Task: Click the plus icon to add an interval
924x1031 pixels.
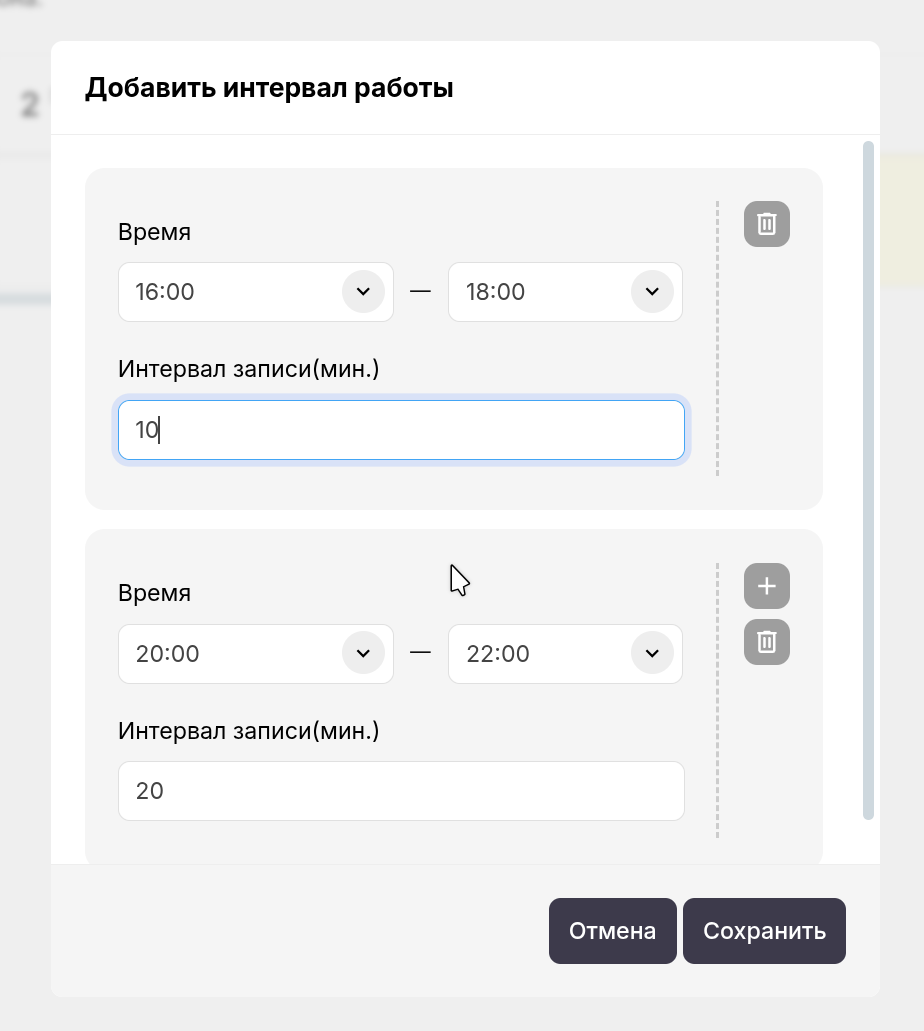Action: click(x=766, y=586)
